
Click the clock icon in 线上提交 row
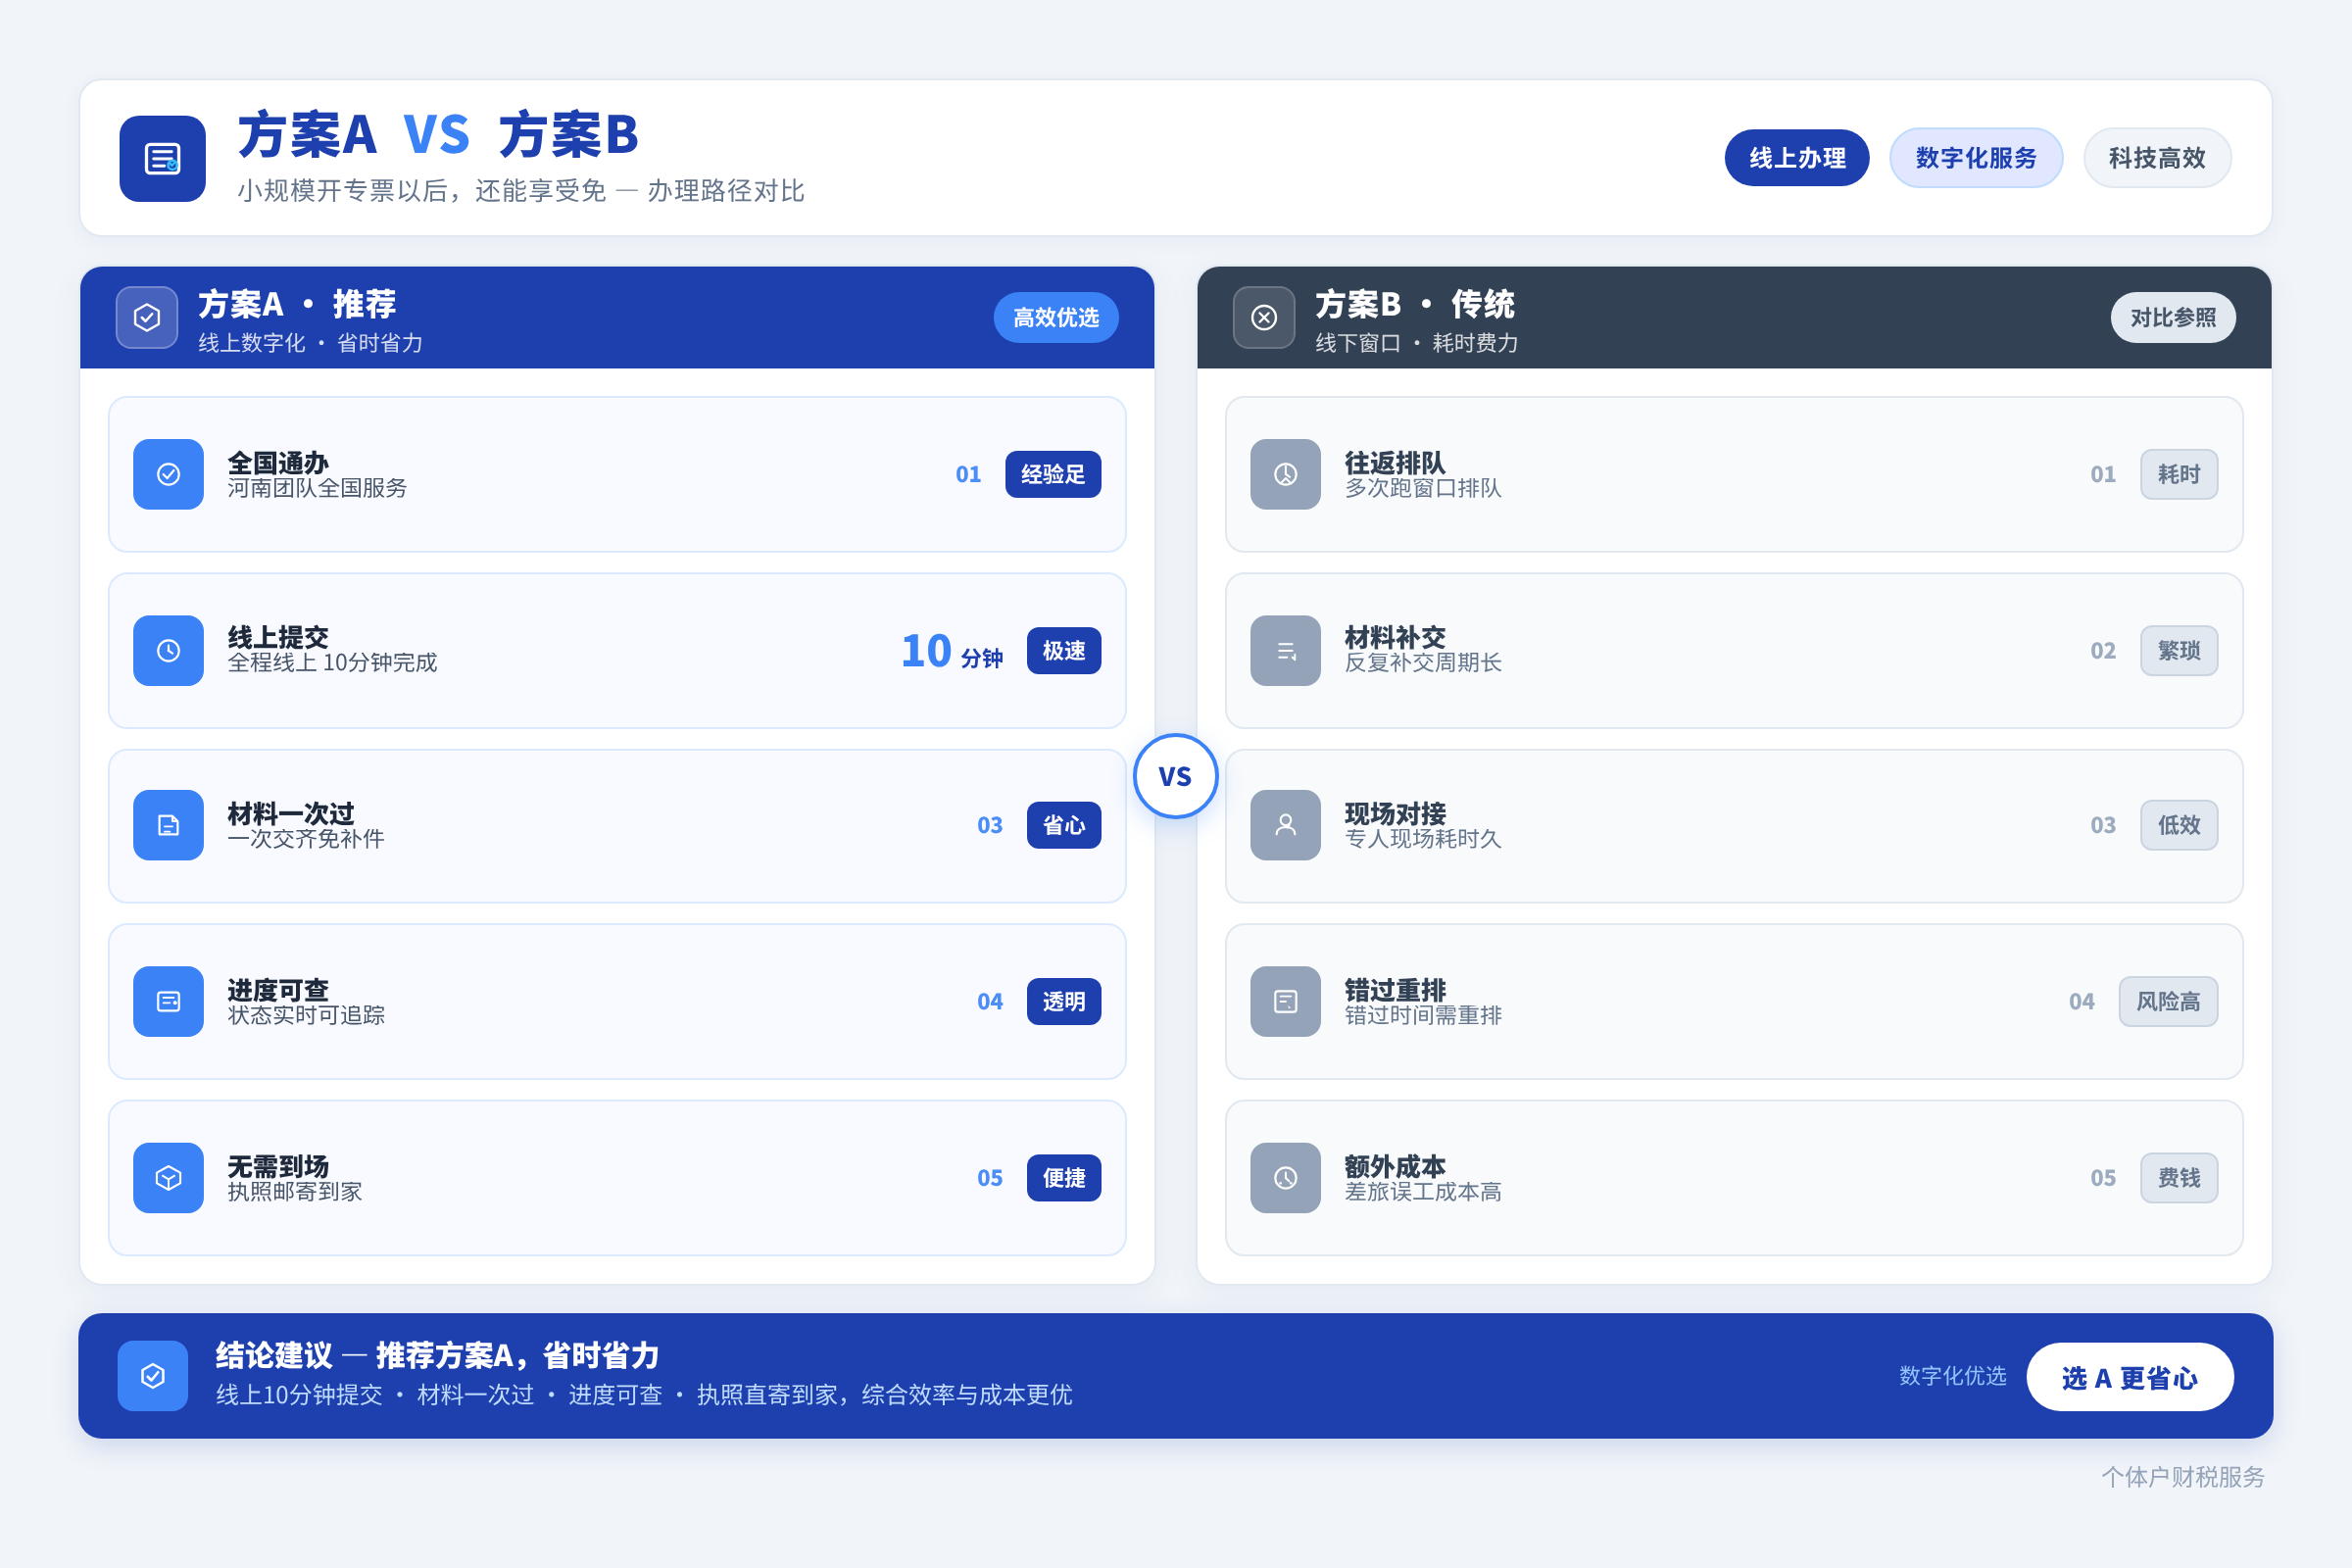(x=168, y=650)
